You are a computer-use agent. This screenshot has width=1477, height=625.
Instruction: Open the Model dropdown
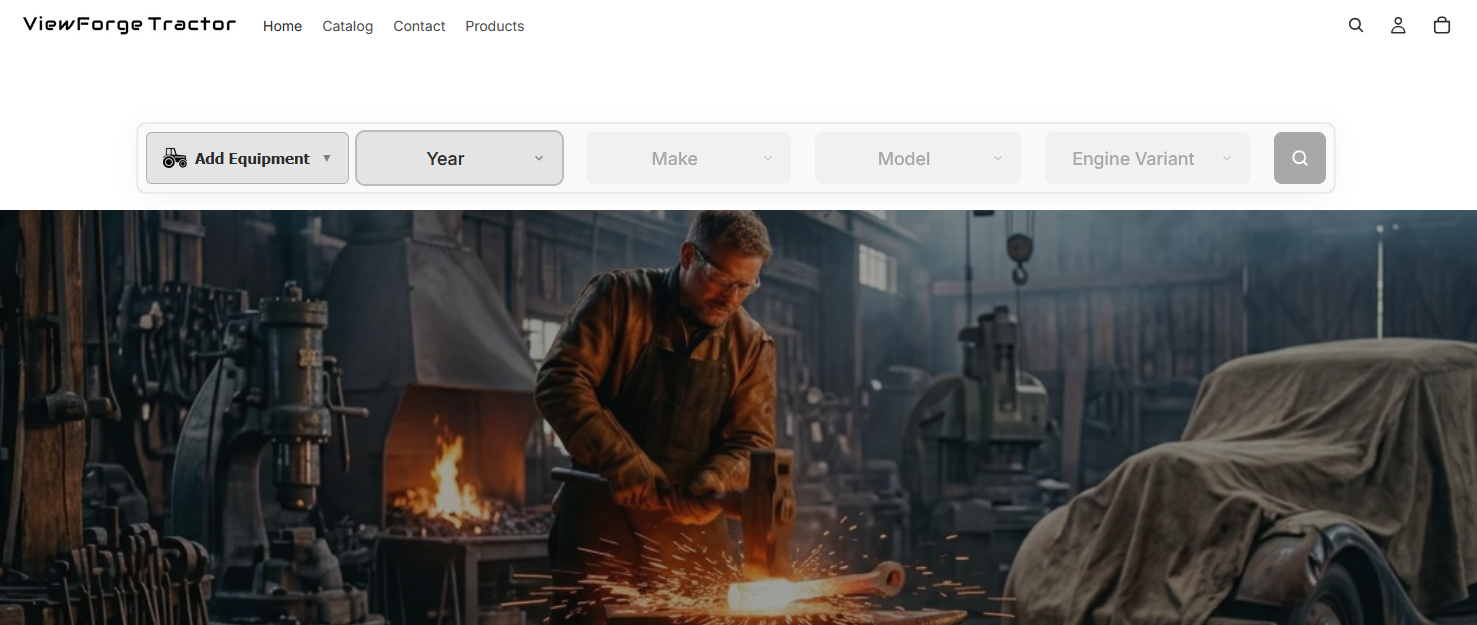pyautogui.click(x=918, y=158)
